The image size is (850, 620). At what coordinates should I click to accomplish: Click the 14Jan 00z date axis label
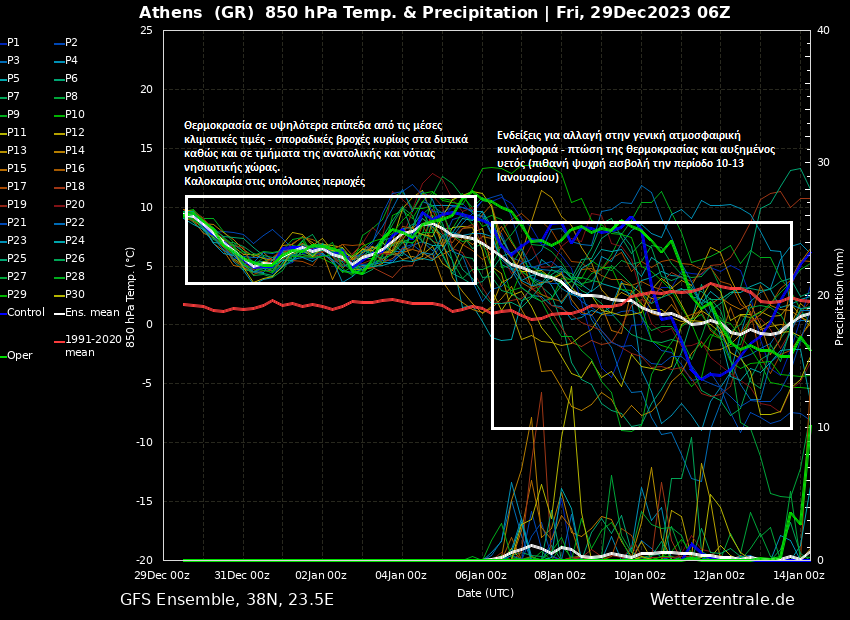click(797, 575)
